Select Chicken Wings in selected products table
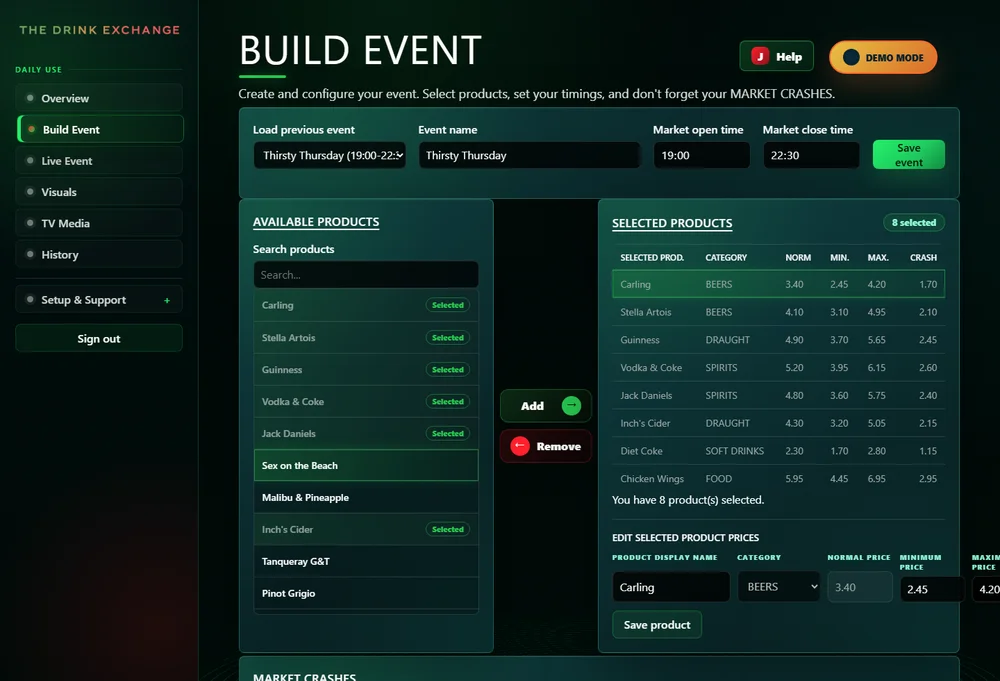Image resolution: width=1000 pixels, height=681 pixels. click(778, 478)
